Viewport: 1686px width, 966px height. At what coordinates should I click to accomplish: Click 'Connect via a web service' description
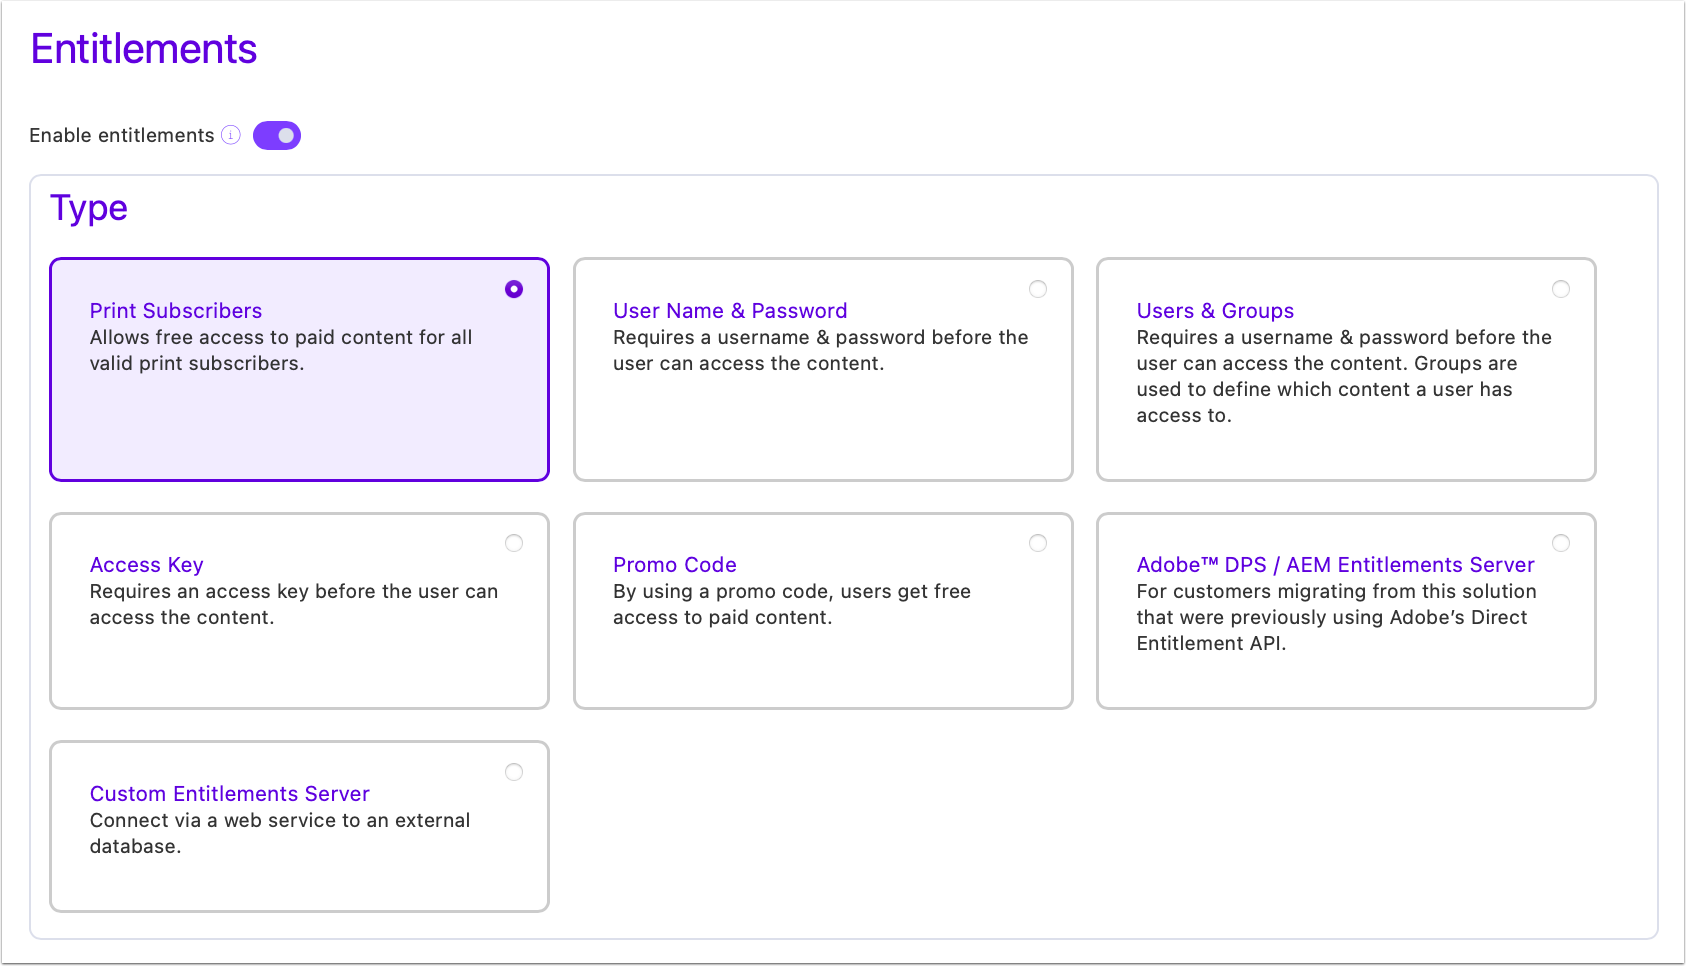tap(280, 833)
